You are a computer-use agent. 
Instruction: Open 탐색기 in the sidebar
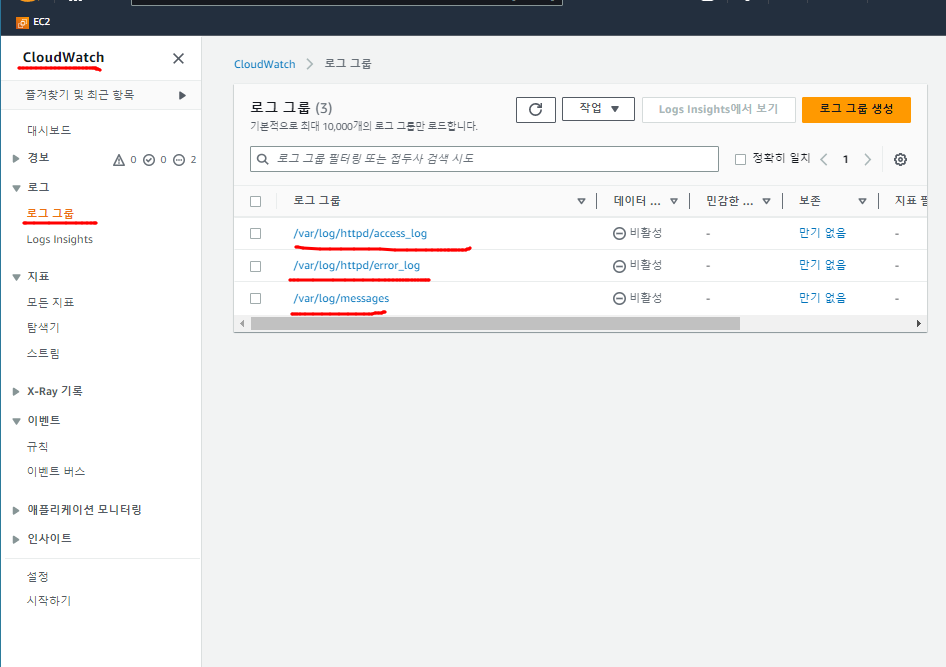point(43,327)
